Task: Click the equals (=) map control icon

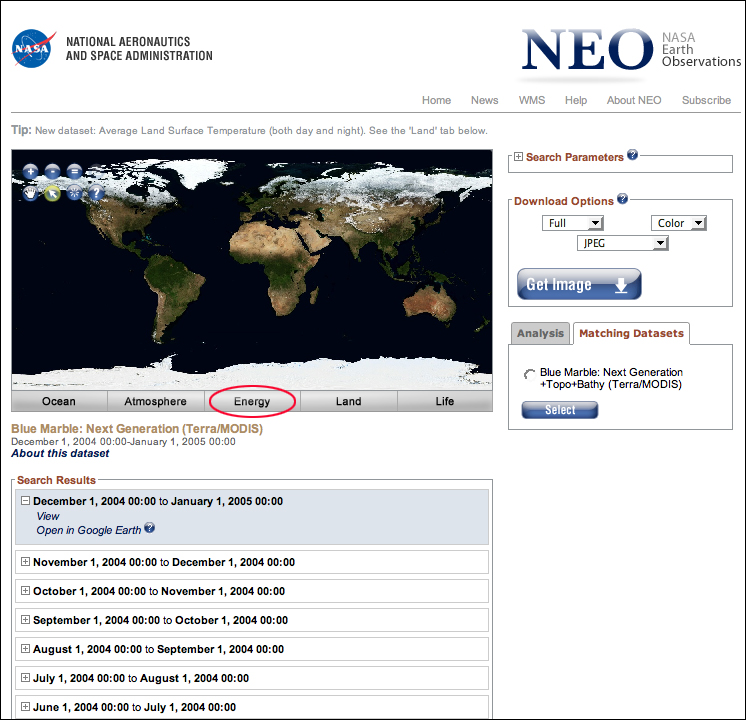Action: [74, 172]
